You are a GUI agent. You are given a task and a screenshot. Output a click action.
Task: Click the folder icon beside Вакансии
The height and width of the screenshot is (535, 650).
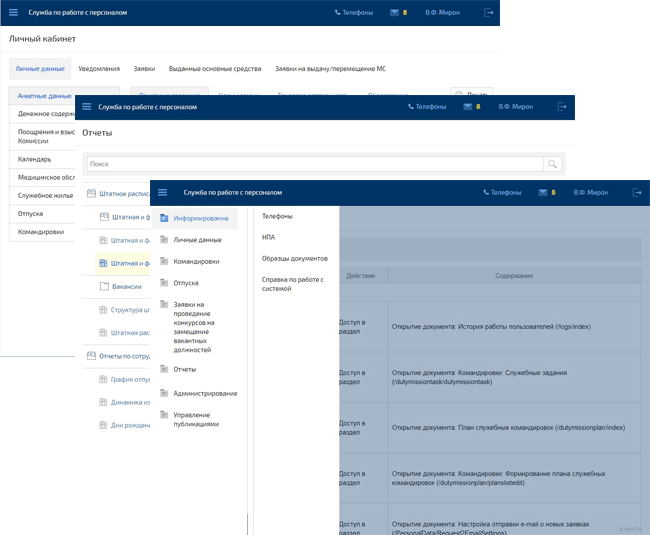104,286
